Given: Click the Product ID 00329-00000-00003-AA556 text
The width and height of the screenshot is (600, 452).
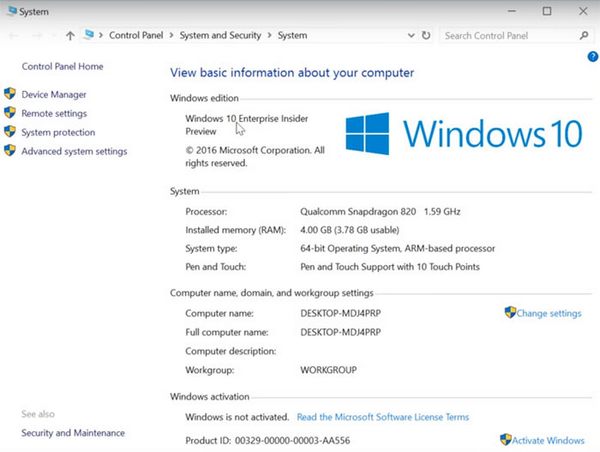Looking at the screenshot, I should 267,441.
